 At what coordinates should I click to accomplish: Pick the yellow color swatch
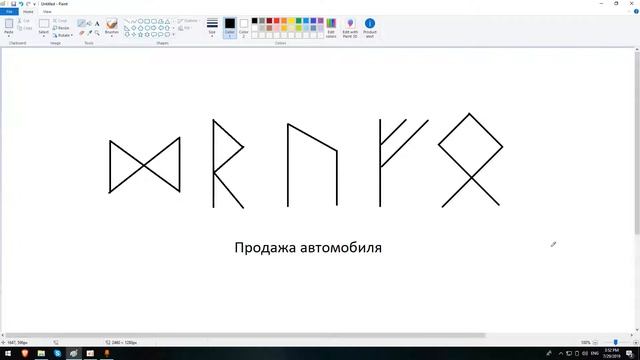(x=291, y=21)
